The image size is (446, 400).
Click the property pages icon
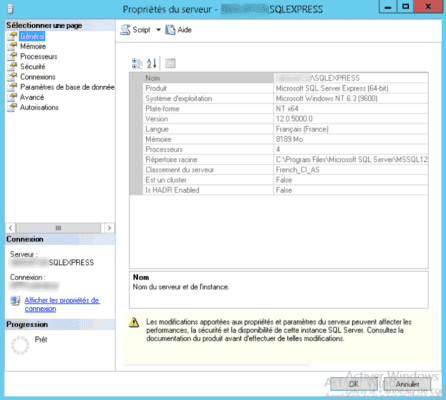(170, 63)
